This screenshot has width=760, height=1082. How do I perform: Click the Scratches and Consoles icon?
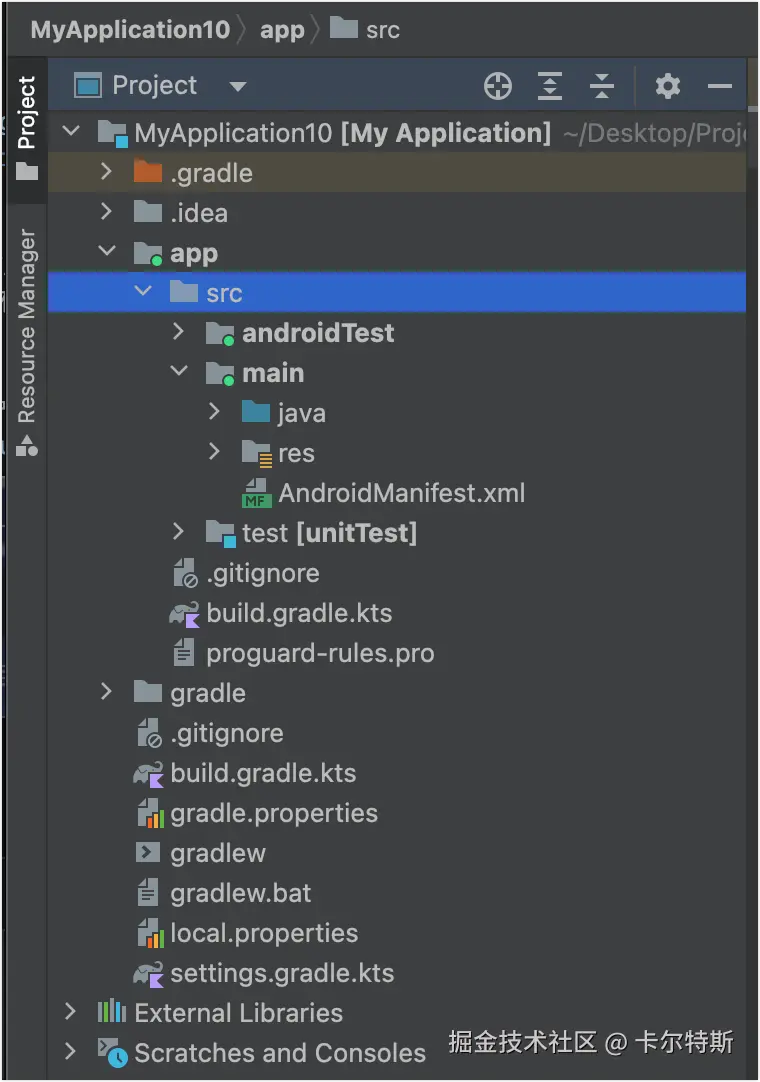111,1052
